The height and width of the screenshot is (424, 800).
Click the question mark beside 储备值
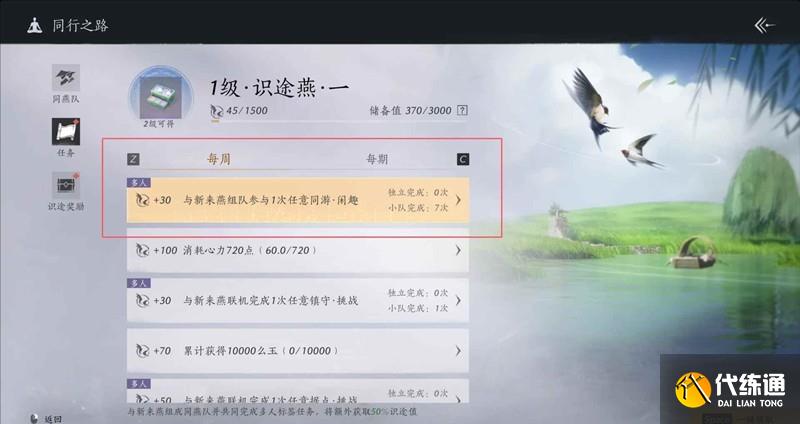coord(462,110)
